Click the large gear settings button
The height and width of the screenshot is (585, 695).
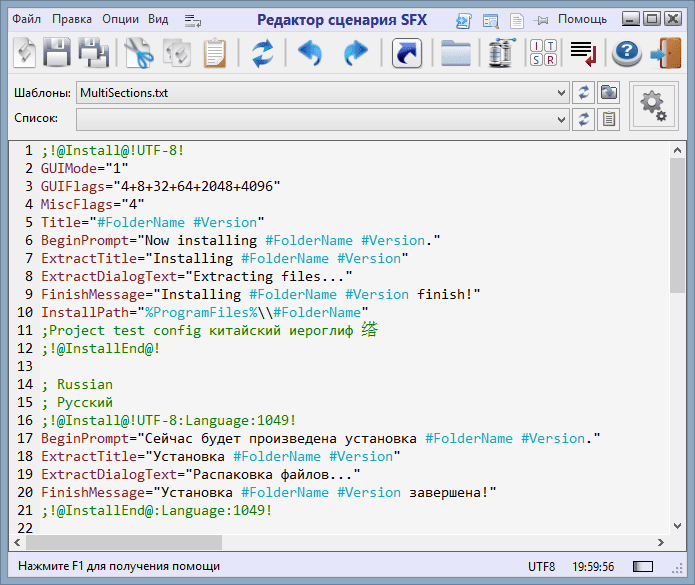coord(656,105)
